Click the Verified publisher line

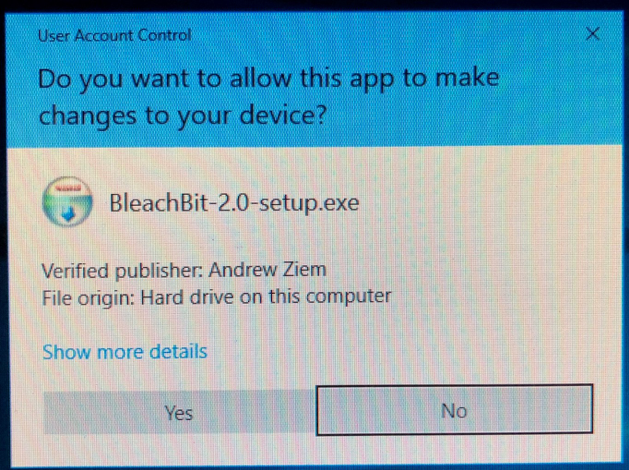[x=184, y=270]
